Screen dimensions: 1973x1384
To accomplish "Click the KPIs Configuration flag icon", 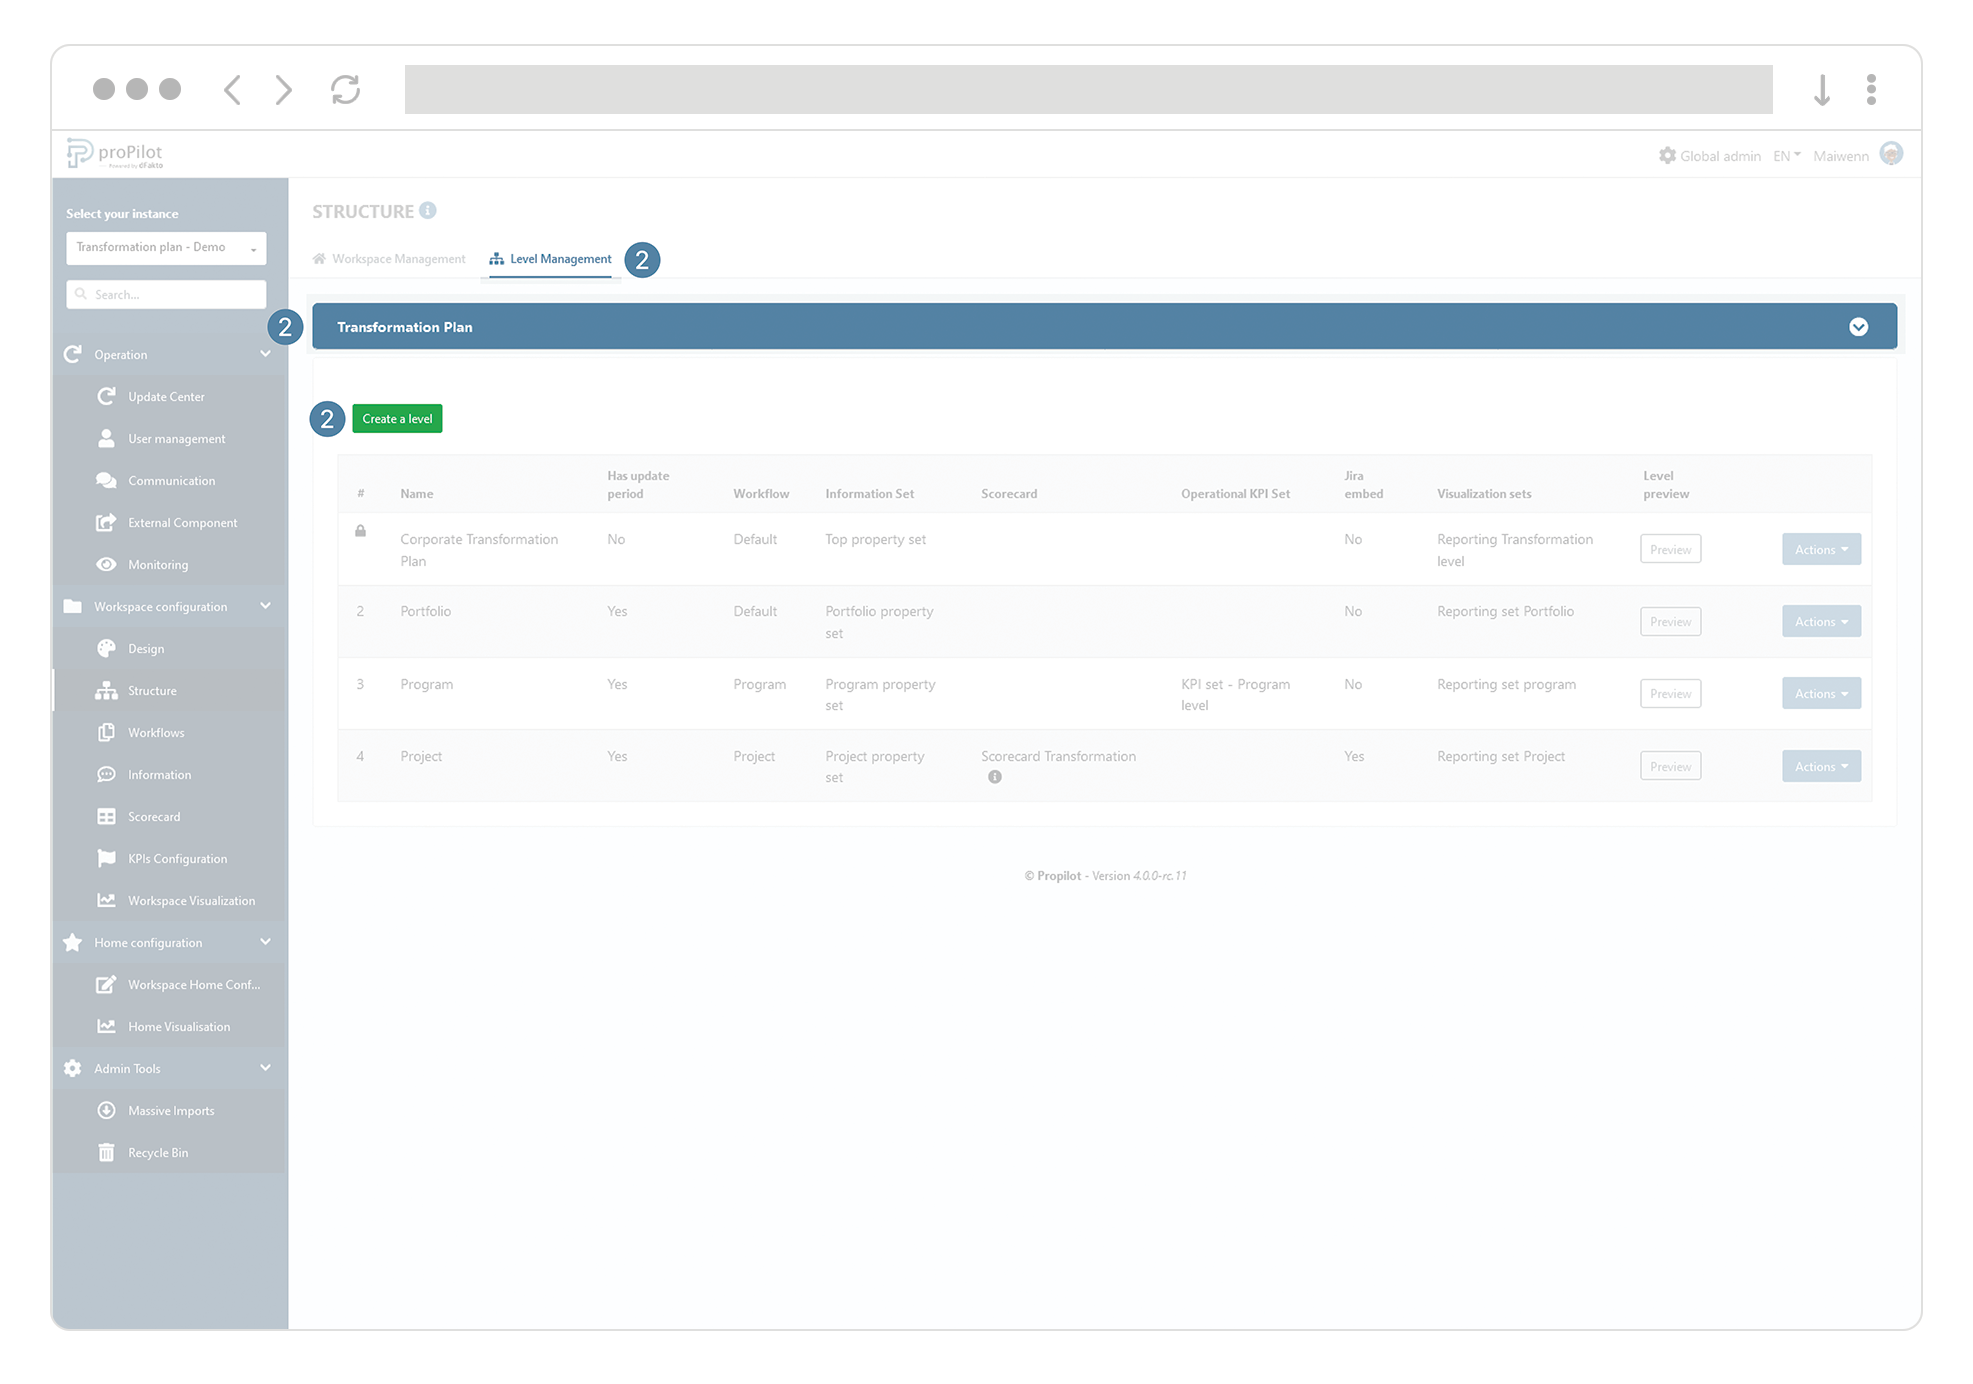I will (x=106, y=859).
